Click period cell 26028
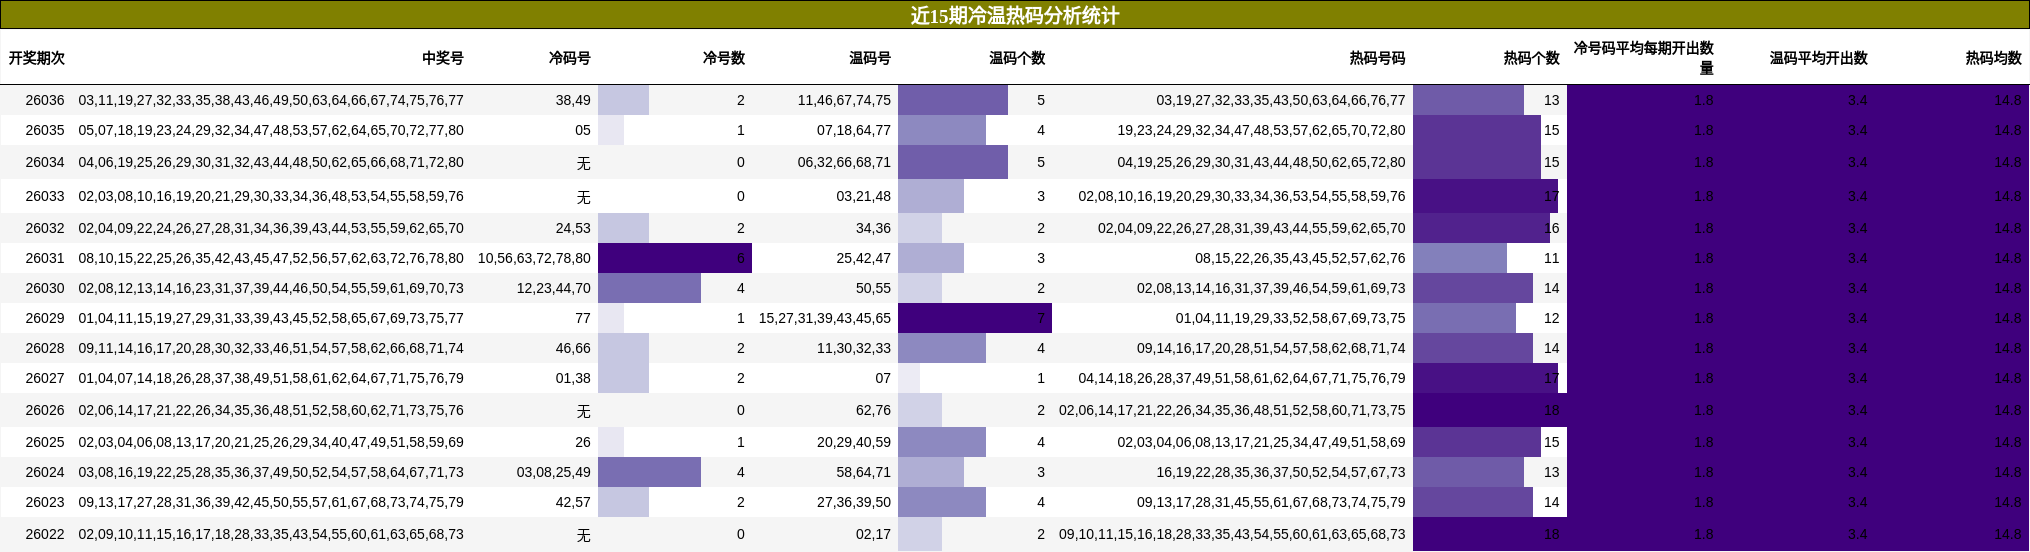Screen dimensions: 2030x552 (x=45, y=348)
